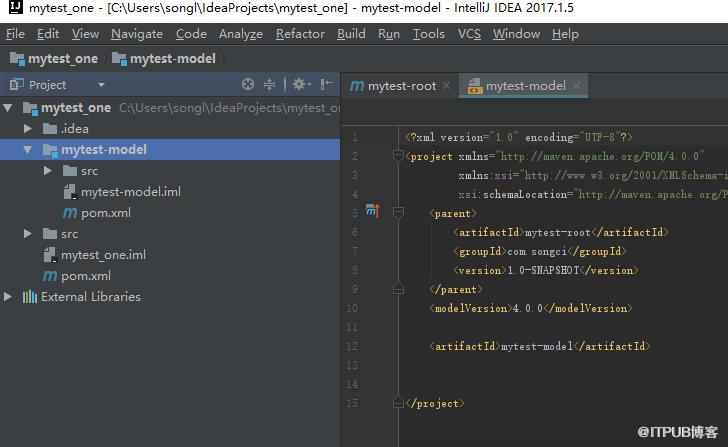Click mytest_one breadcrumb in navigation bar
Screen dimensions: 728x447
(54, 59)
